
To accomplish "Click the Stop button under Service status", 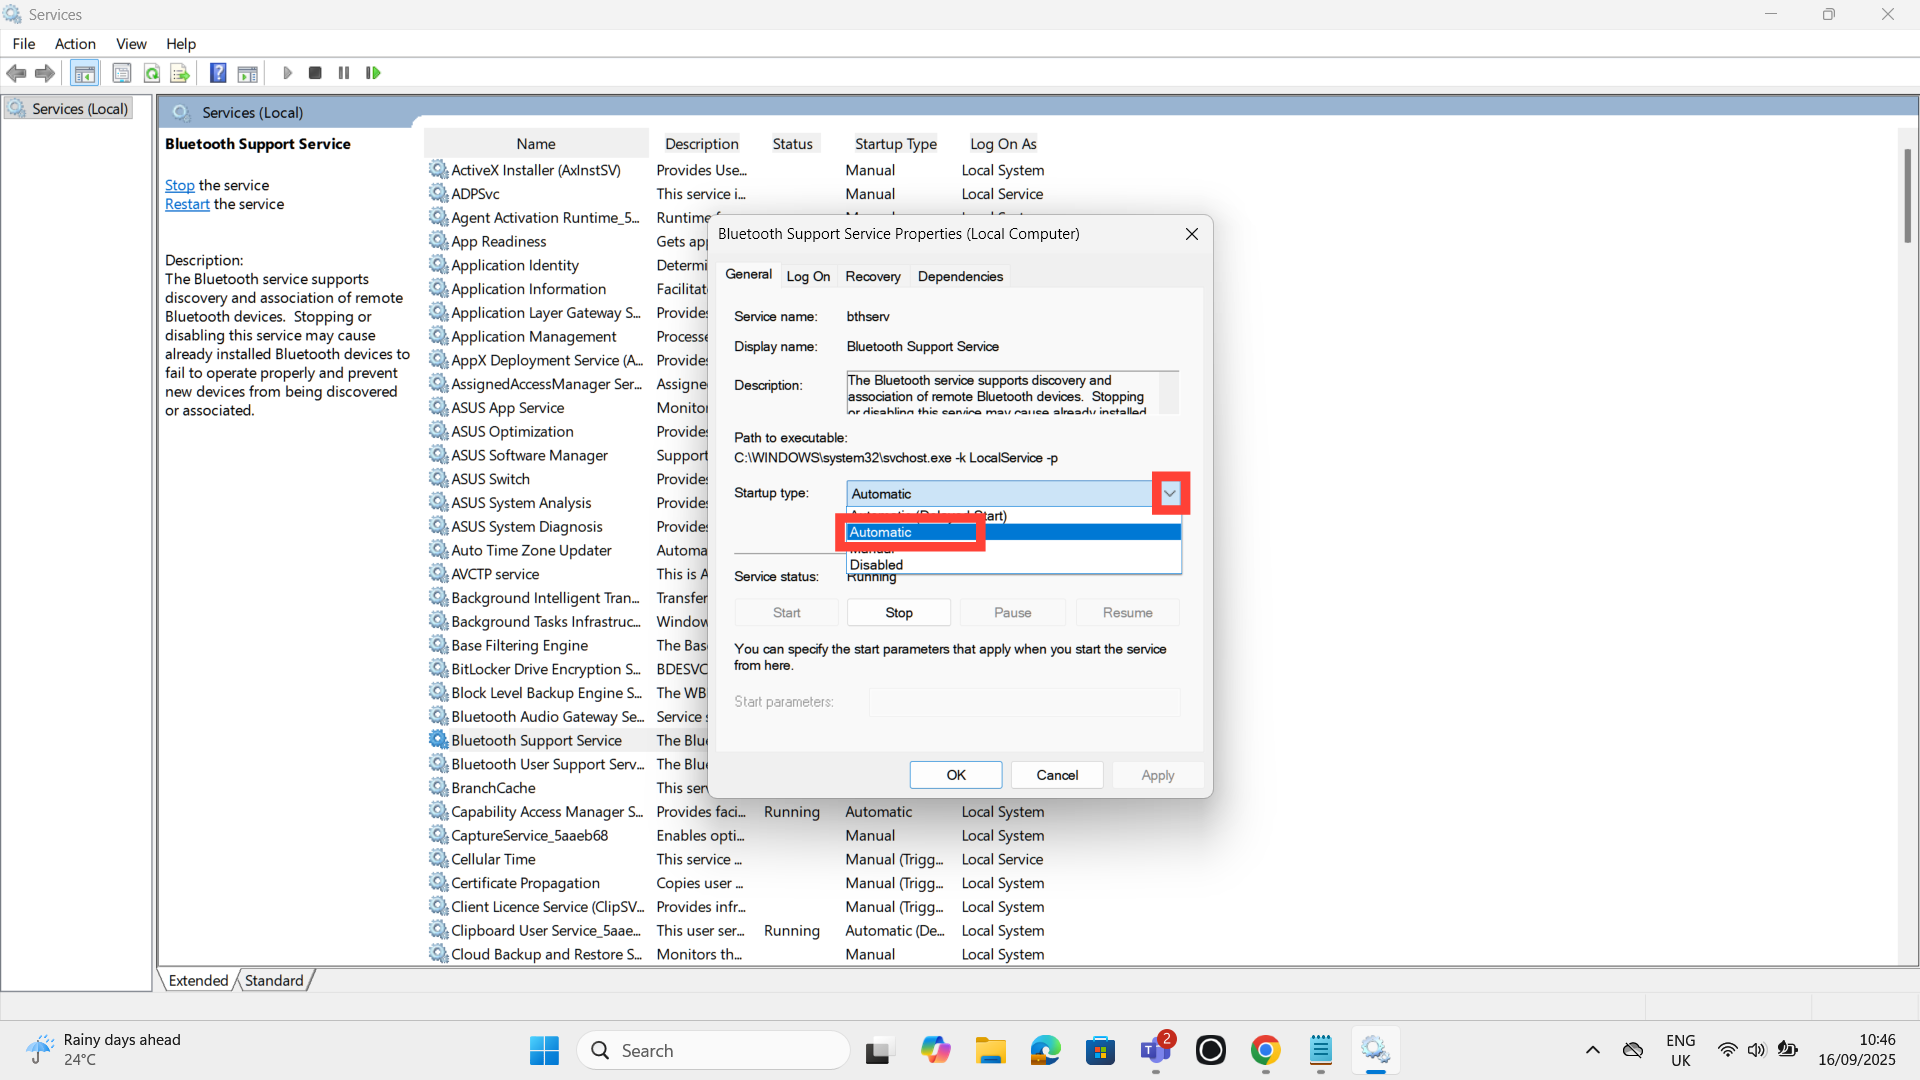I will [x=898, y=612].
